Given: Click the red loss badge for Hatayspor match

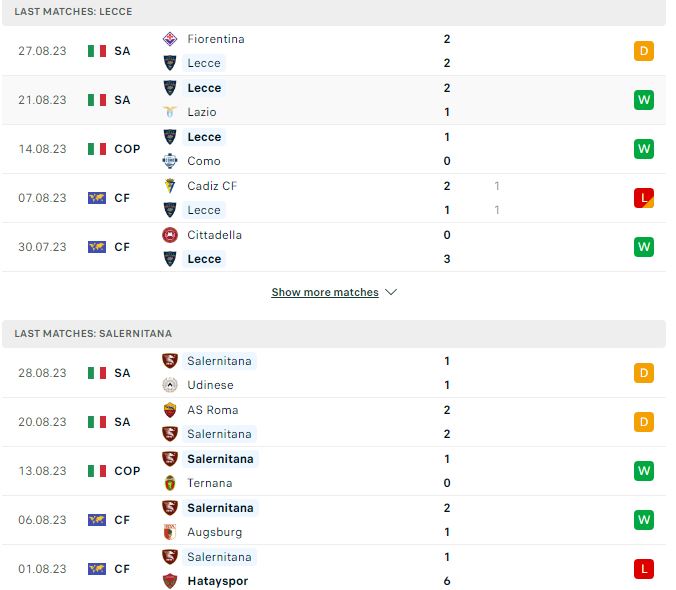Looking at the screenshot, I should (644, 569).
